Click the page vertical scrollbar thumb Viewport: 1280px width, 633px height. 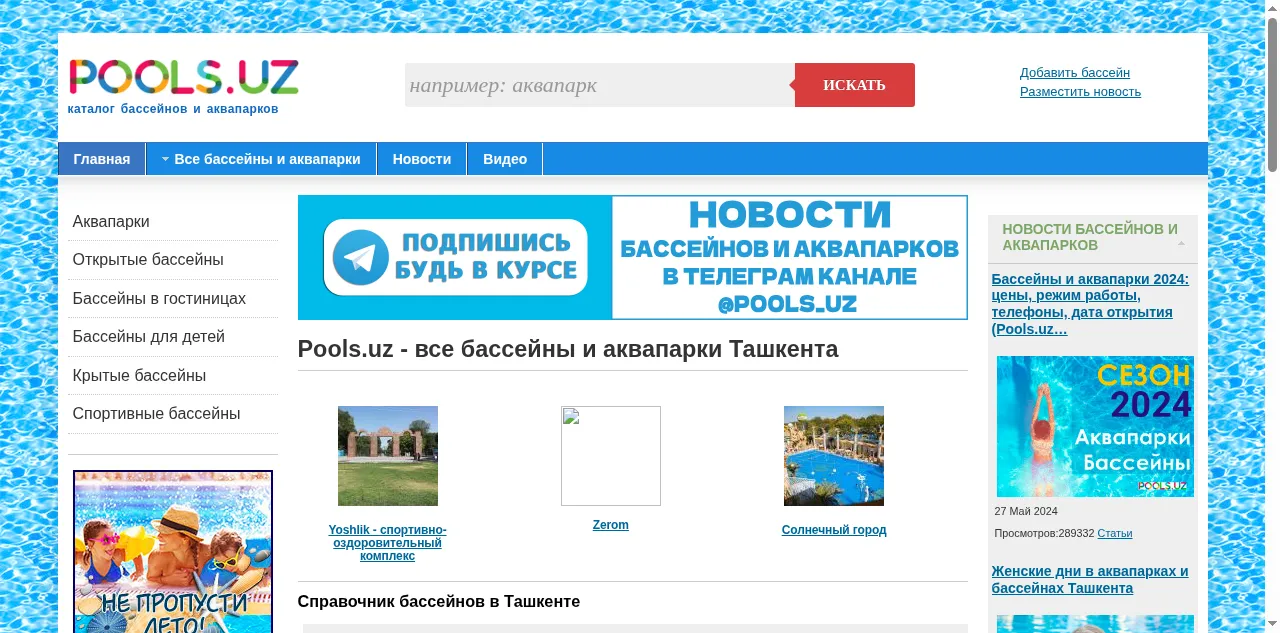[1272, 95]
